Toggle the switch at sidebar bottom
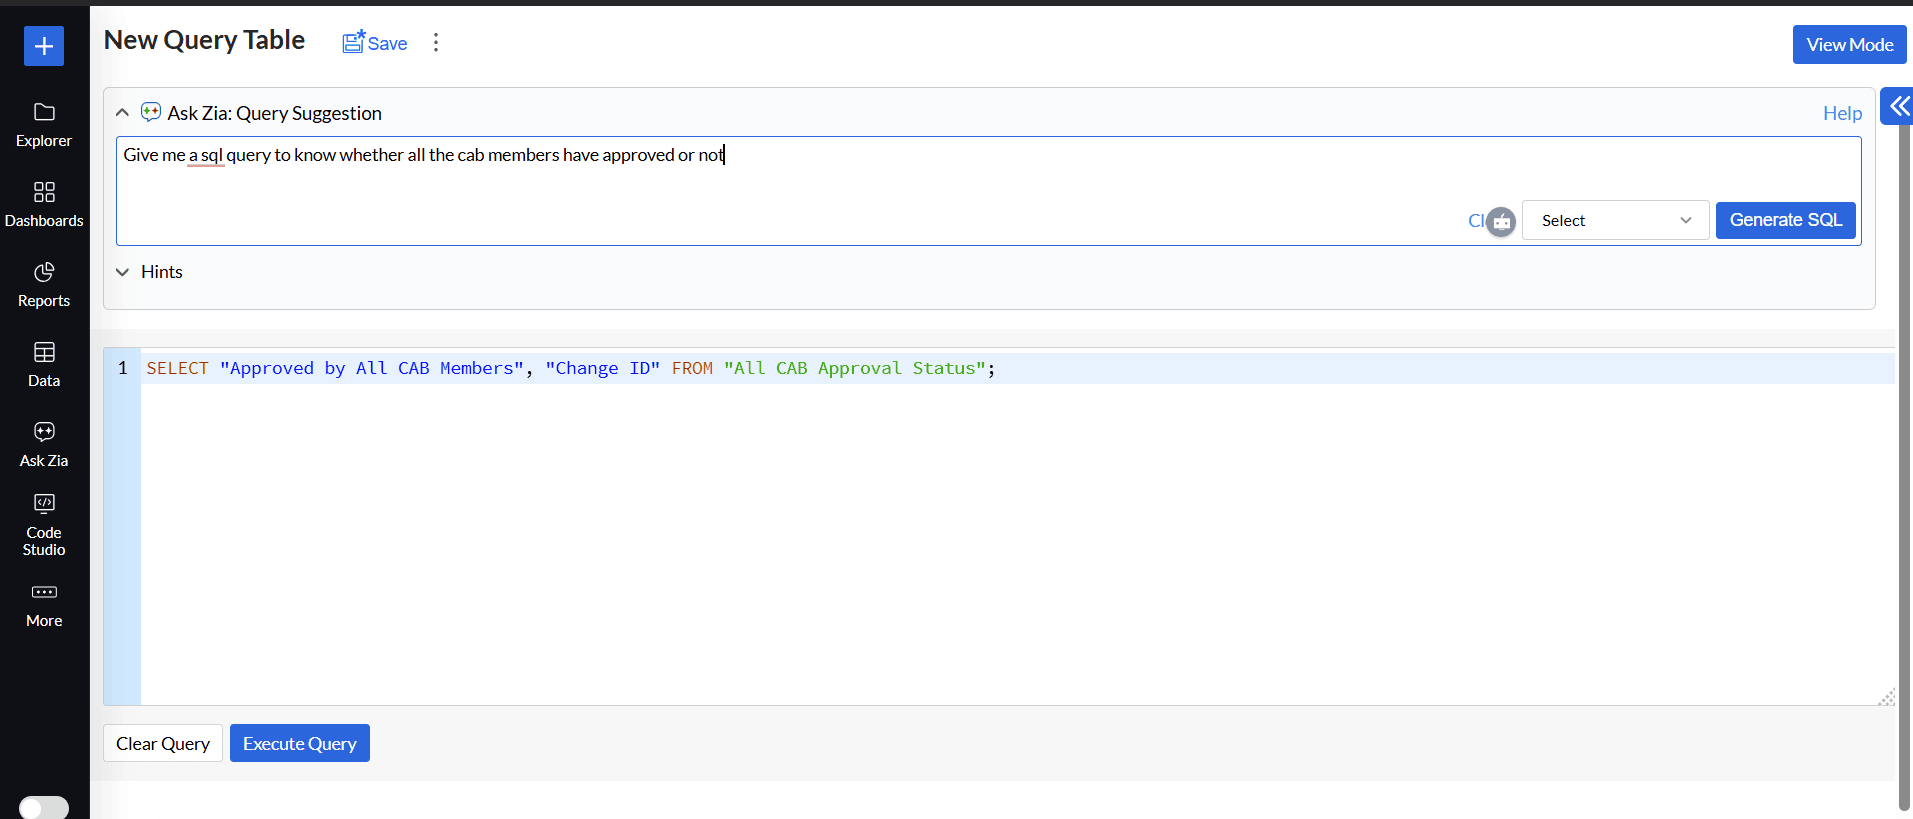 pyautogui.click(x=44, y=807)
